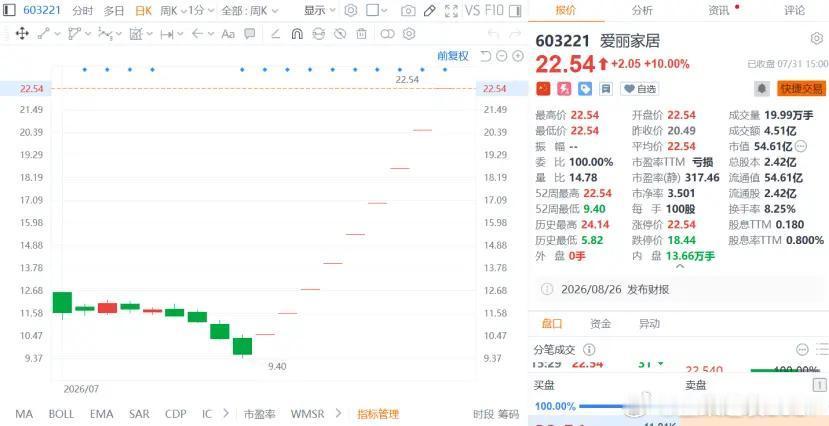The width and height of the screenshot is (829, 426).
Task: Toggle hide drawings eye-slash icon
Action: (x=340, y=34)
